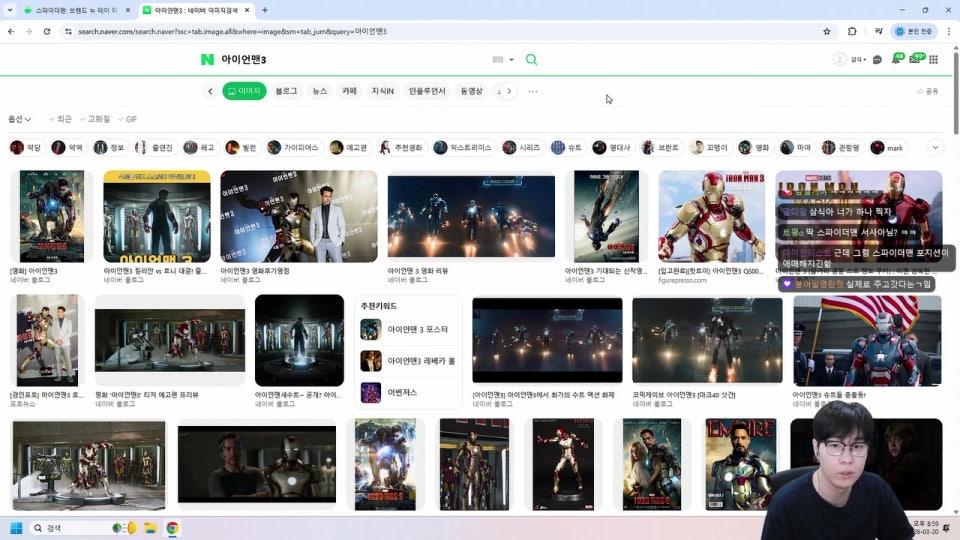Switch to the 블로그 search tab
Viewport: 960px width, 540px height.
pyautogui.click(x=286, y=91)
